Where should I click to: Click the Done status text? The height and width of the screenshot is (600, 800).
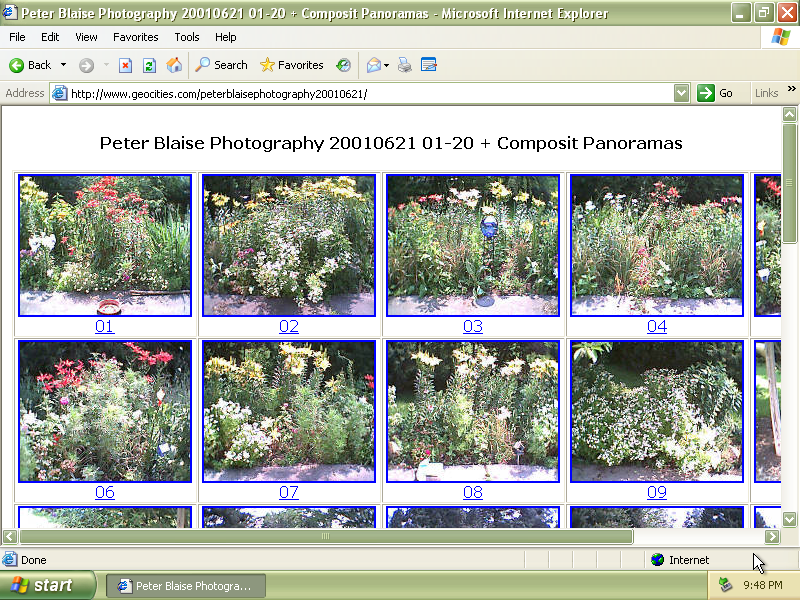click(34, 560)
